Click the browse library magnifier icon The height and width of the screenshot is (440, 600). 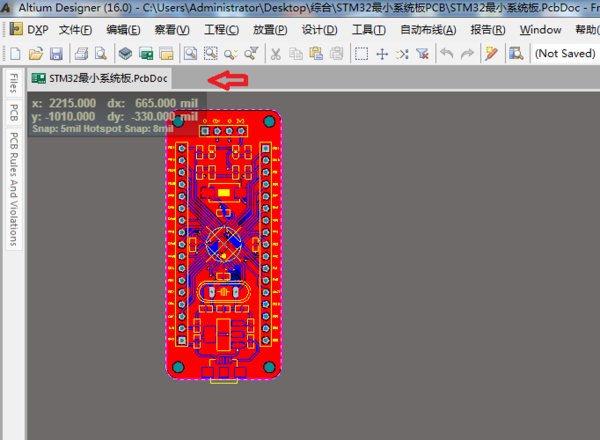click(x=516, y=54)
